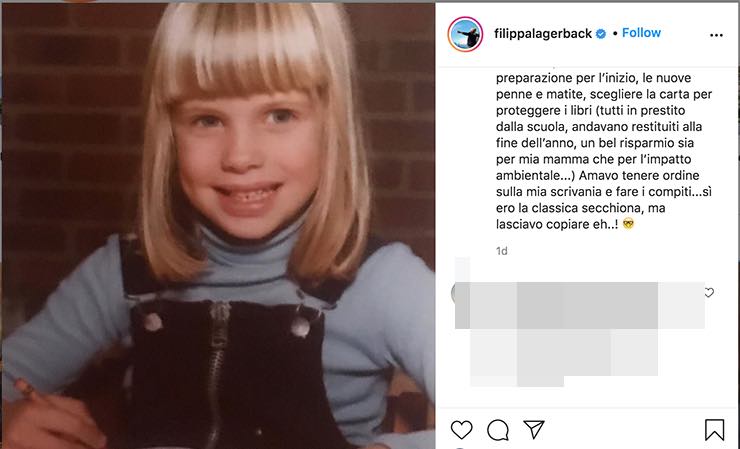Click the caption phrase 'lasciavo copiare eh..!'
The height and width of the screenshot is (449, 740).
click(557, 224)
